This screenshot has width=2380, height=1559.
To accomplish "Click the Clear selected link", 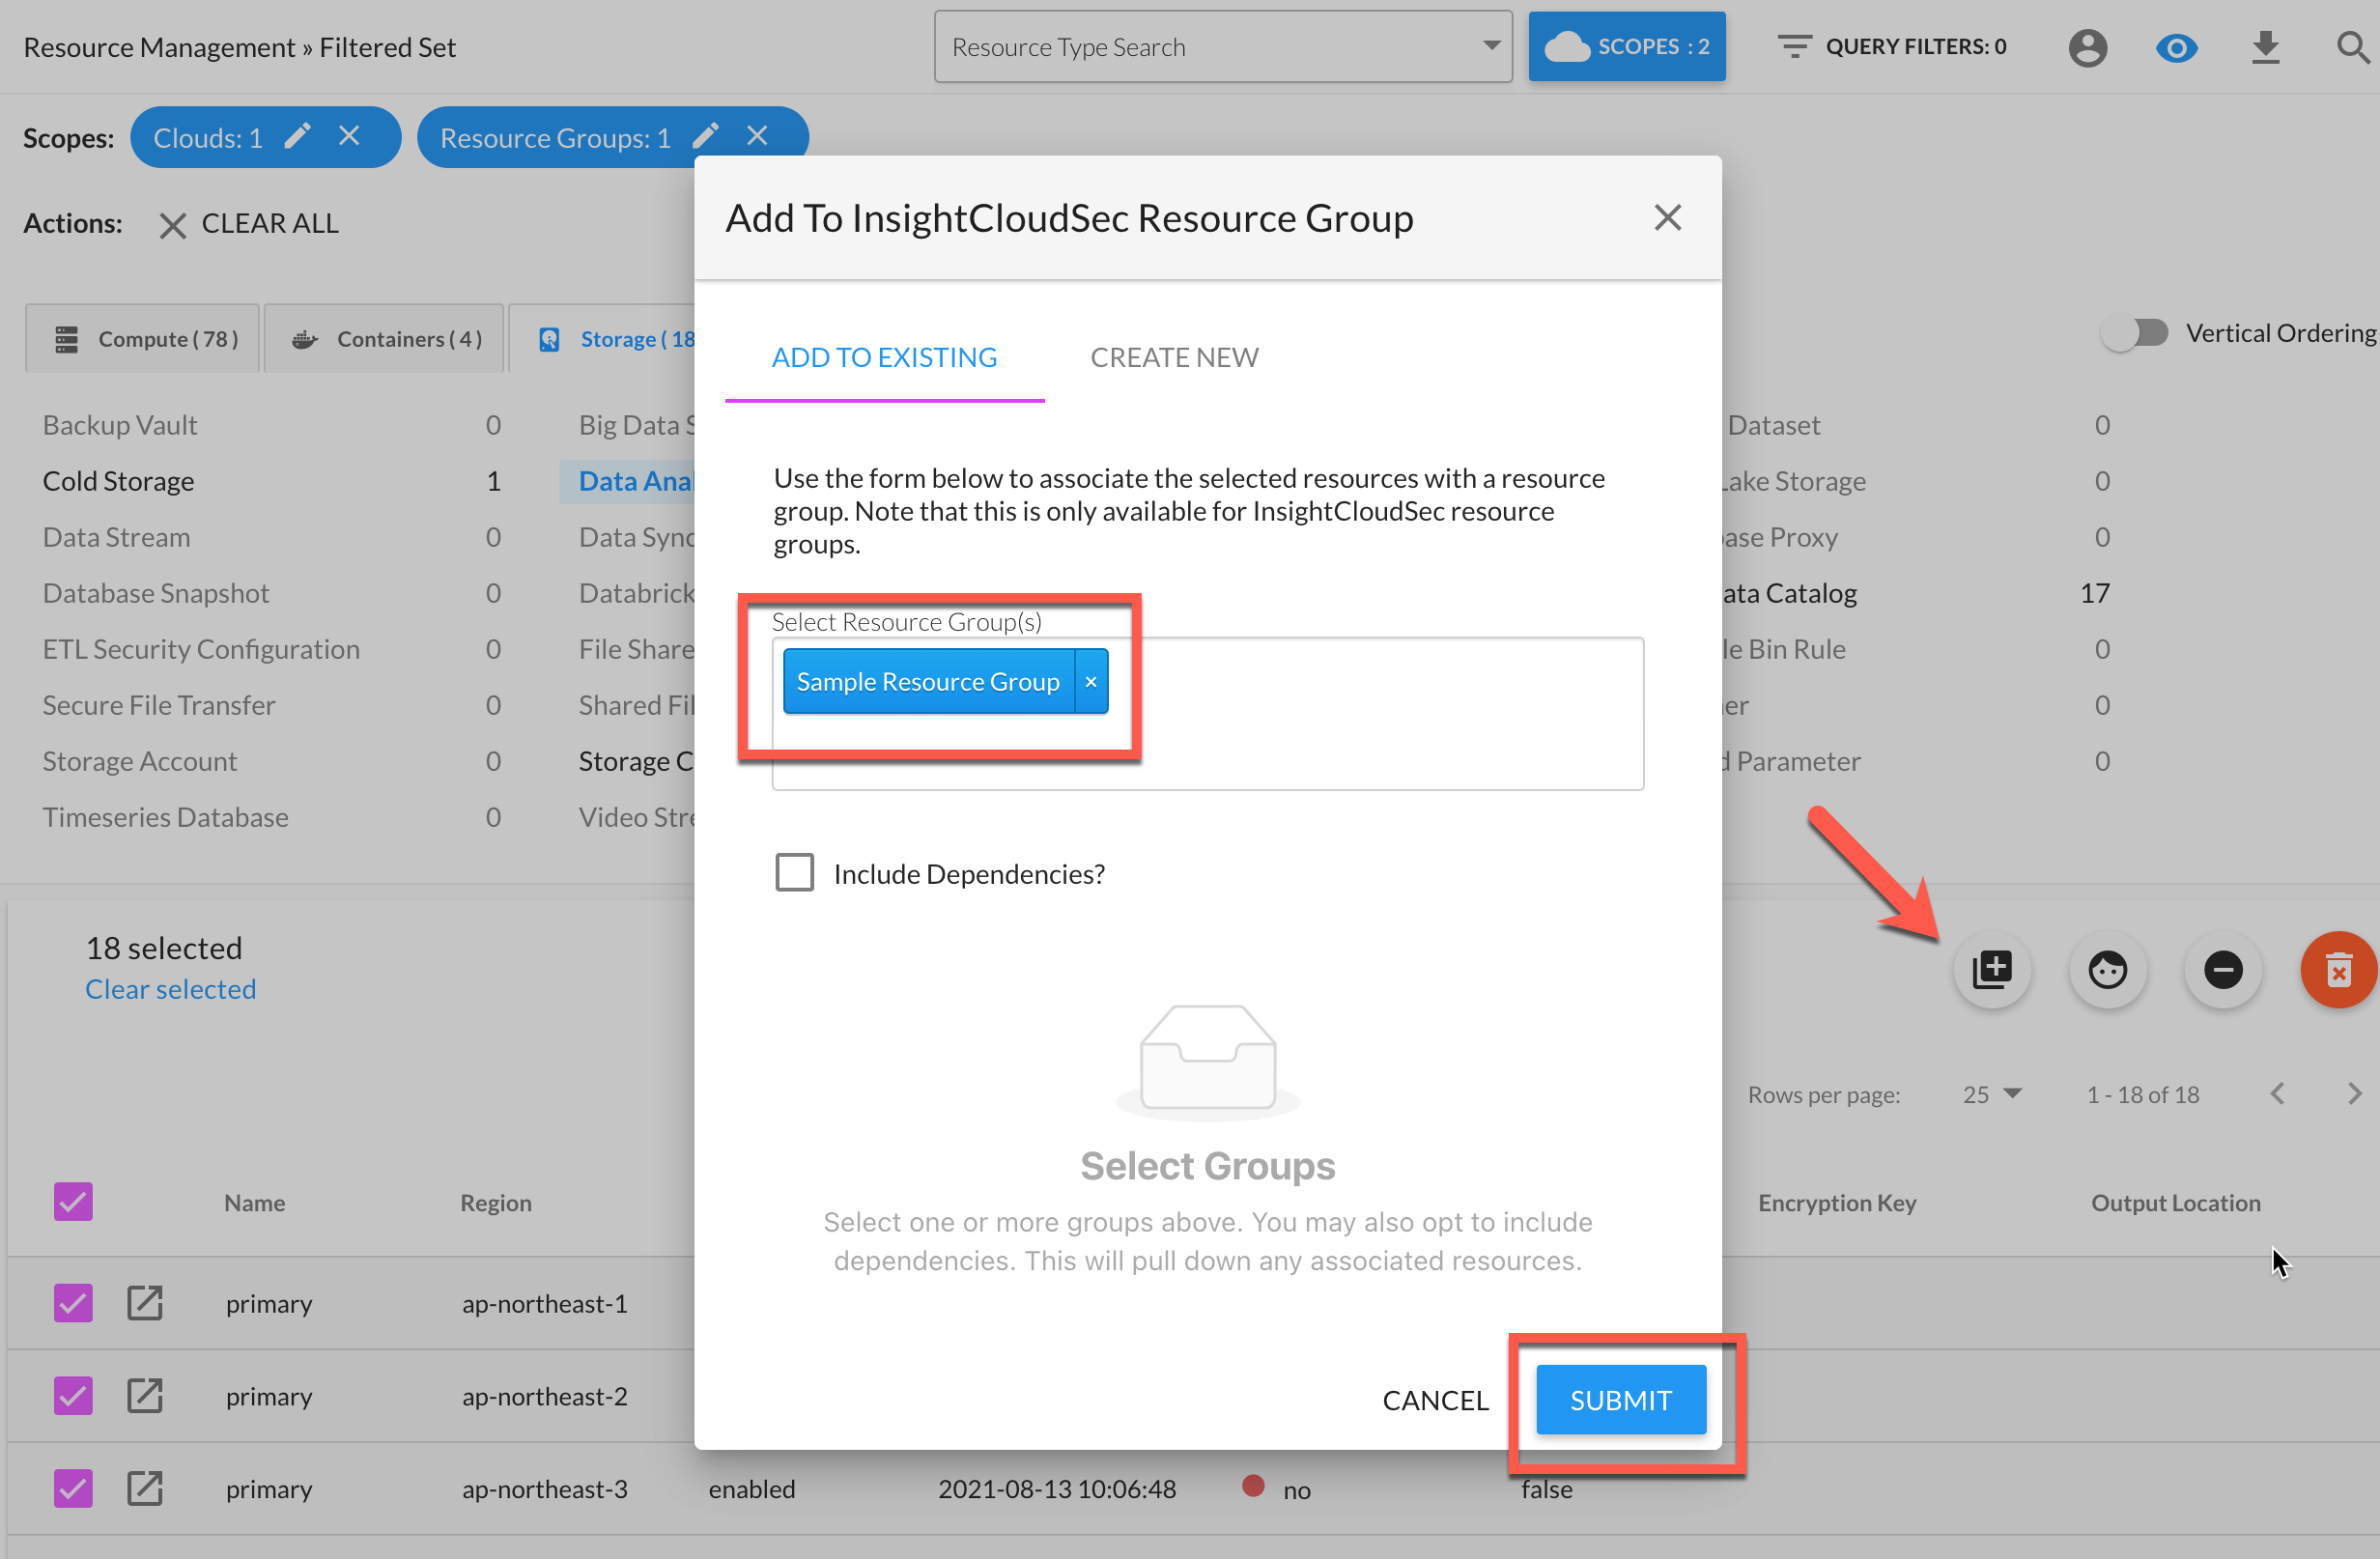I will (x=171, y=989).
